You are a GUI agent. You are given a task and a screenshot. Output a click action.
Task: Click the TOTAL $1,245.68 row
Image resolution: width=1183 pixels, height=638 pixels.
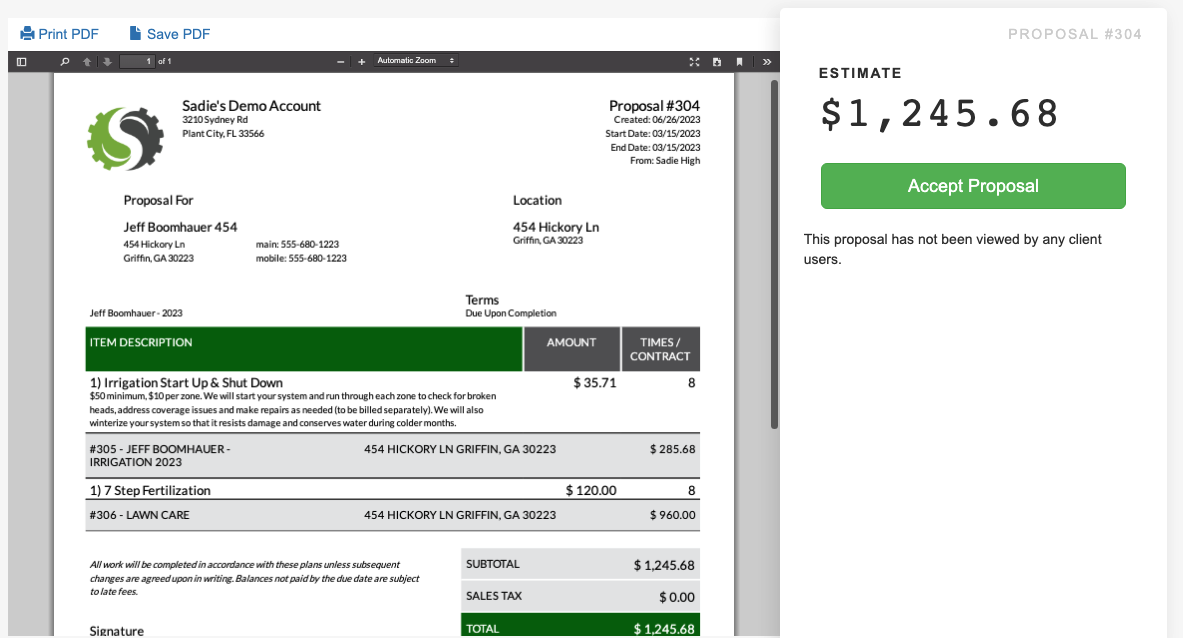point(580,626)
